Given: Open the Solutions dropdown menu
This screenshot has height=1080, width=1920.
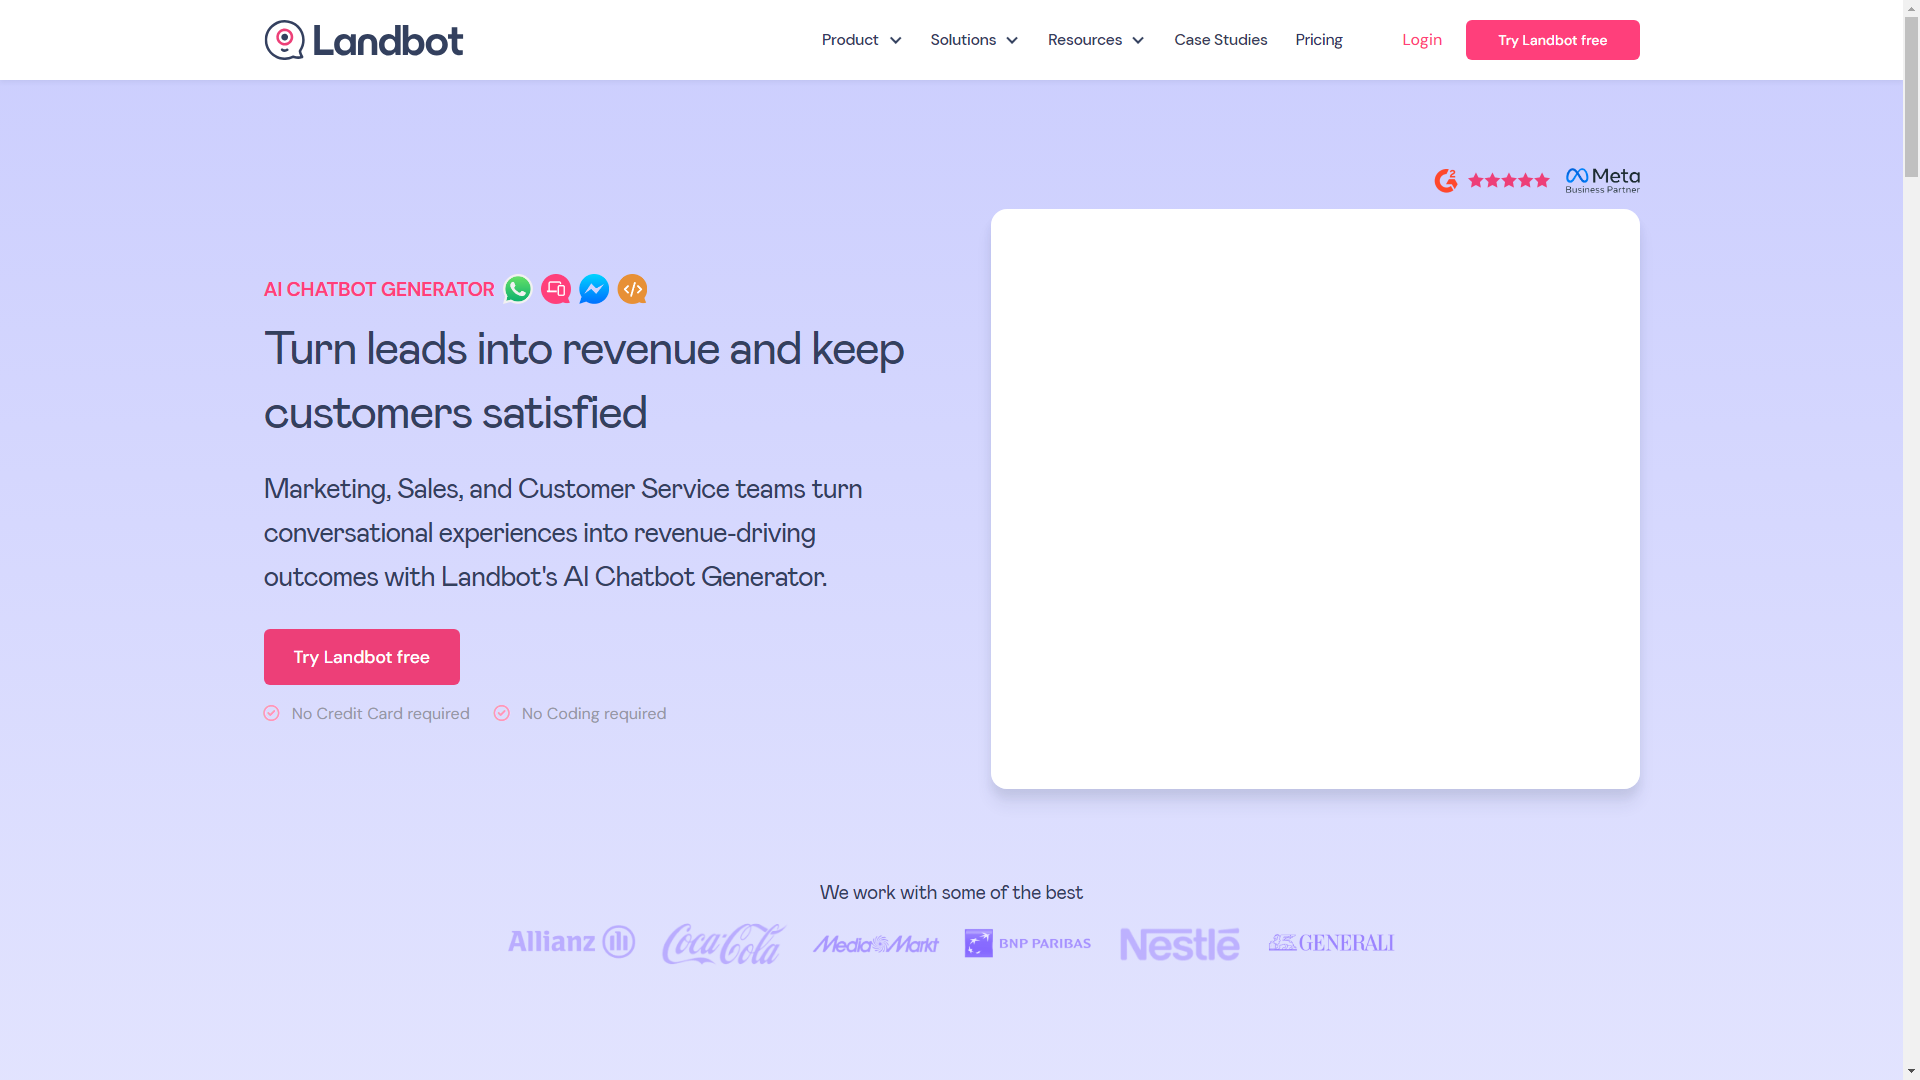Looking at the screenshot, I should click(974, 40).
